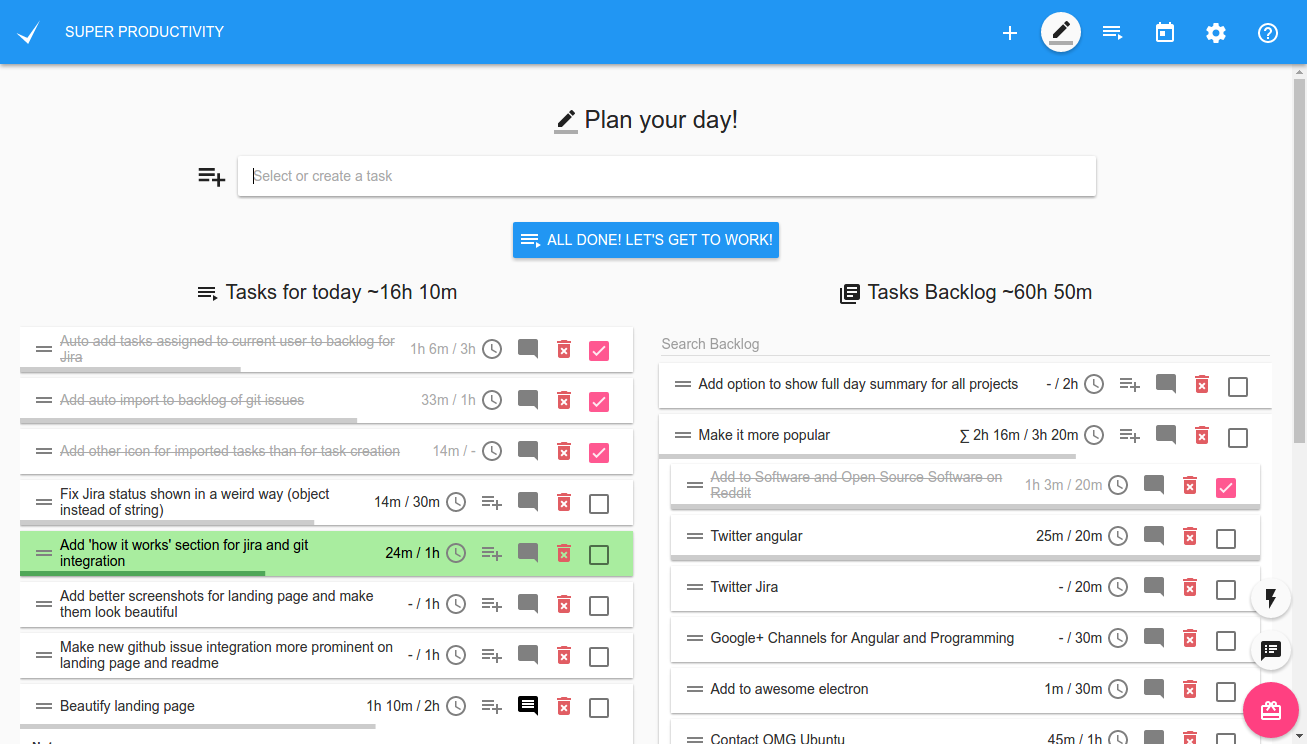This screenshot has height=744, width=1307.
Task: Click the Plan your day pencil icon
Action: click(1060, 32)
